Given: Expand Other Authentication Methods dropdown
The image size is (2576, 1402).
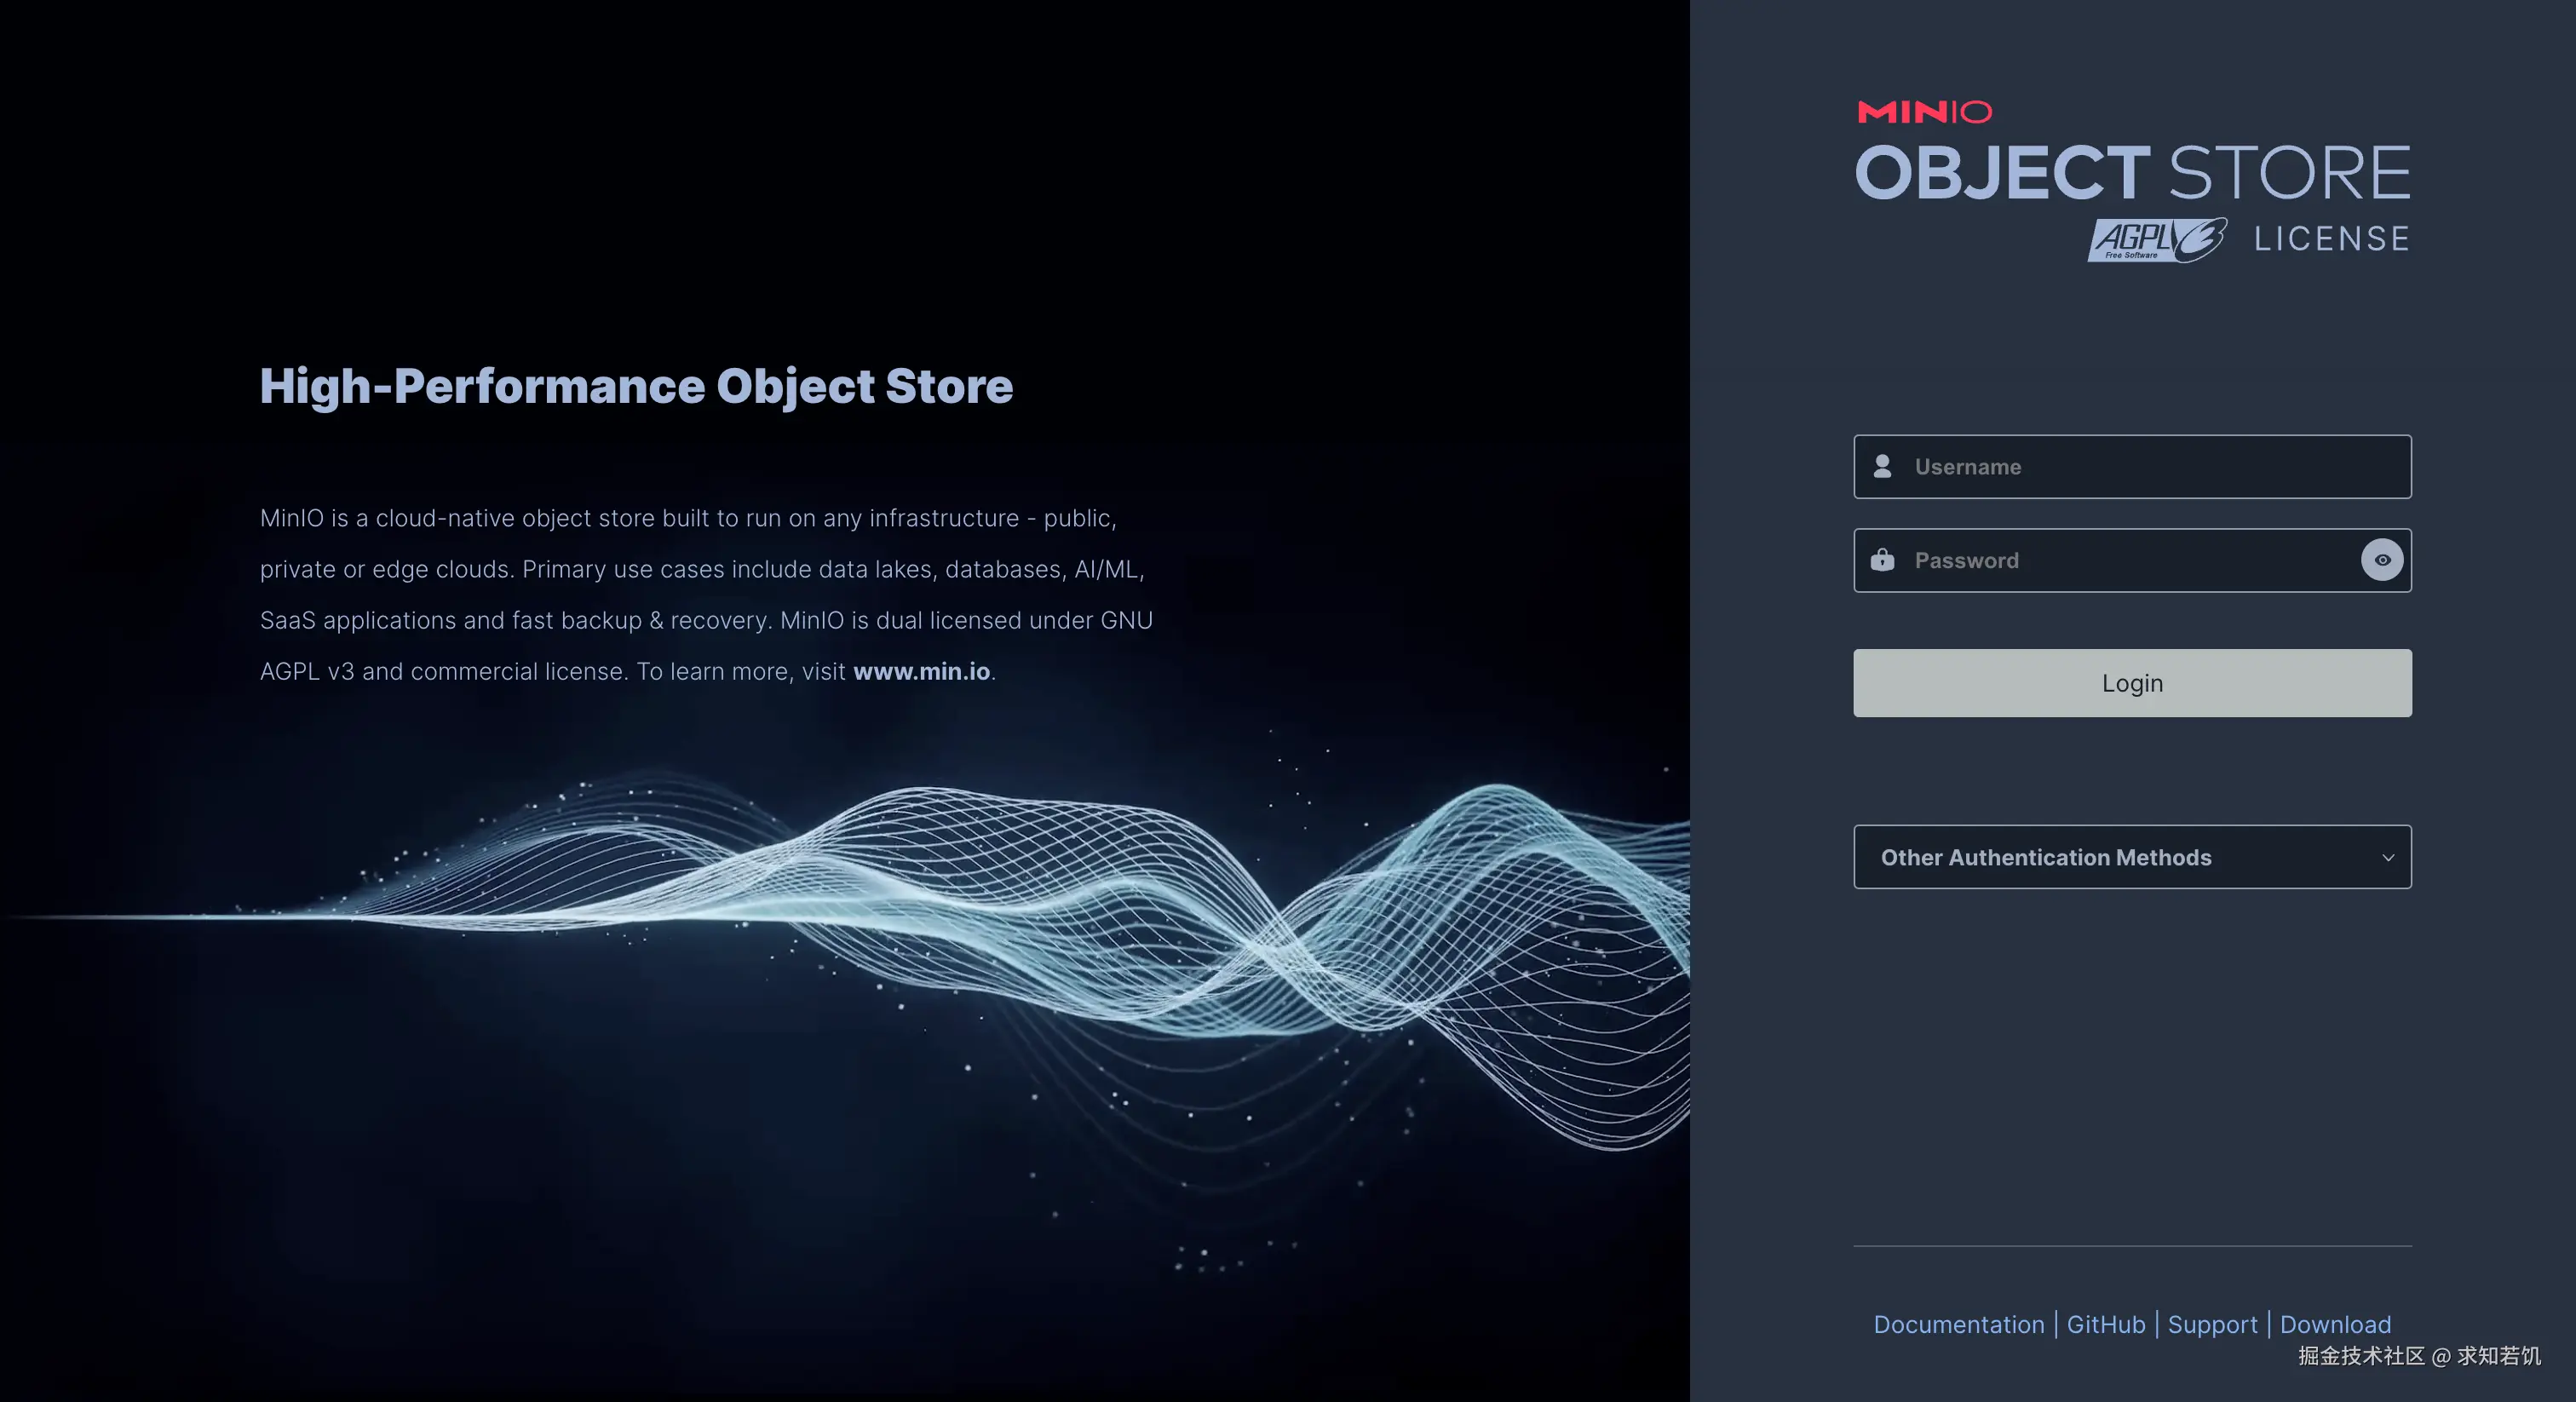Looking at the screenshot, I should pos(2132,857).
